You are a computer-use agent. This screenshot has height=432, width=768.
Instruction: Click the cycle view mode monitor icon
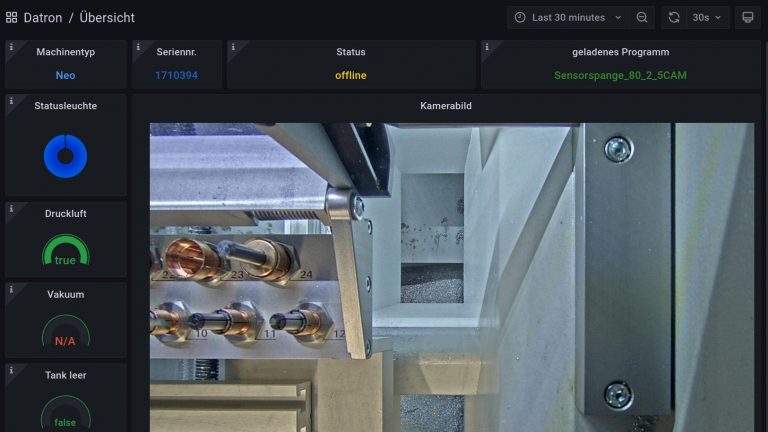tap(747, 17)
